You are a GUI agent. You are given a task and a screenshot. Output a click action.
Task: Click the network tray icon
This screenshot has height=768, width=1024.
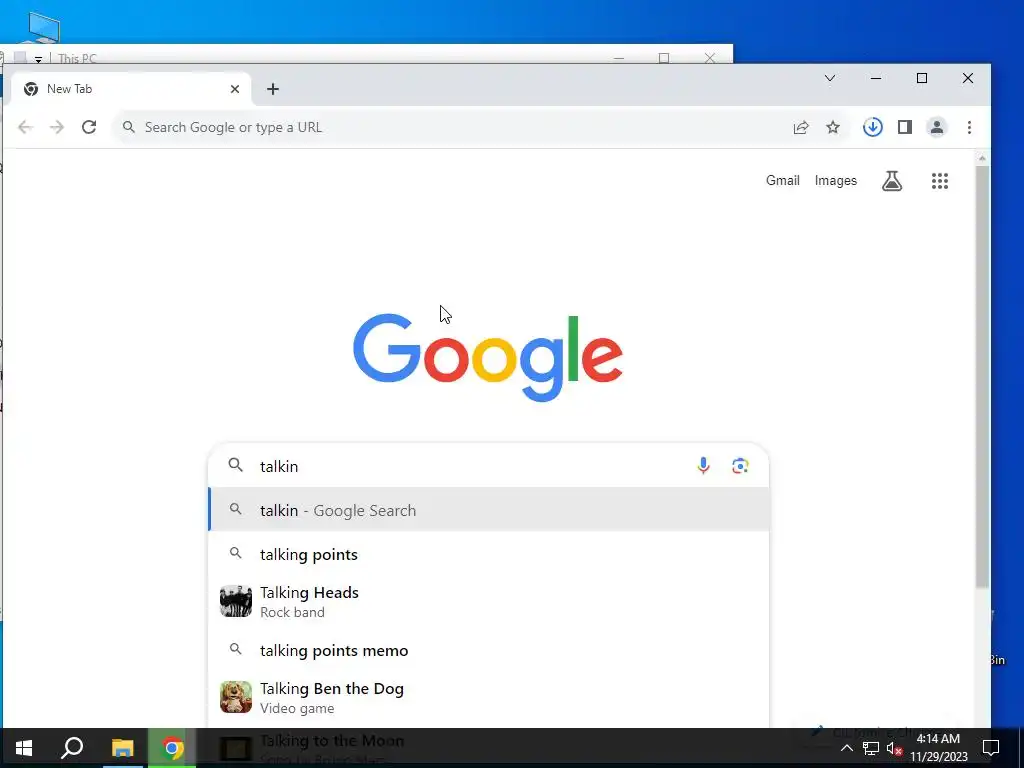[x=871, y=748]
